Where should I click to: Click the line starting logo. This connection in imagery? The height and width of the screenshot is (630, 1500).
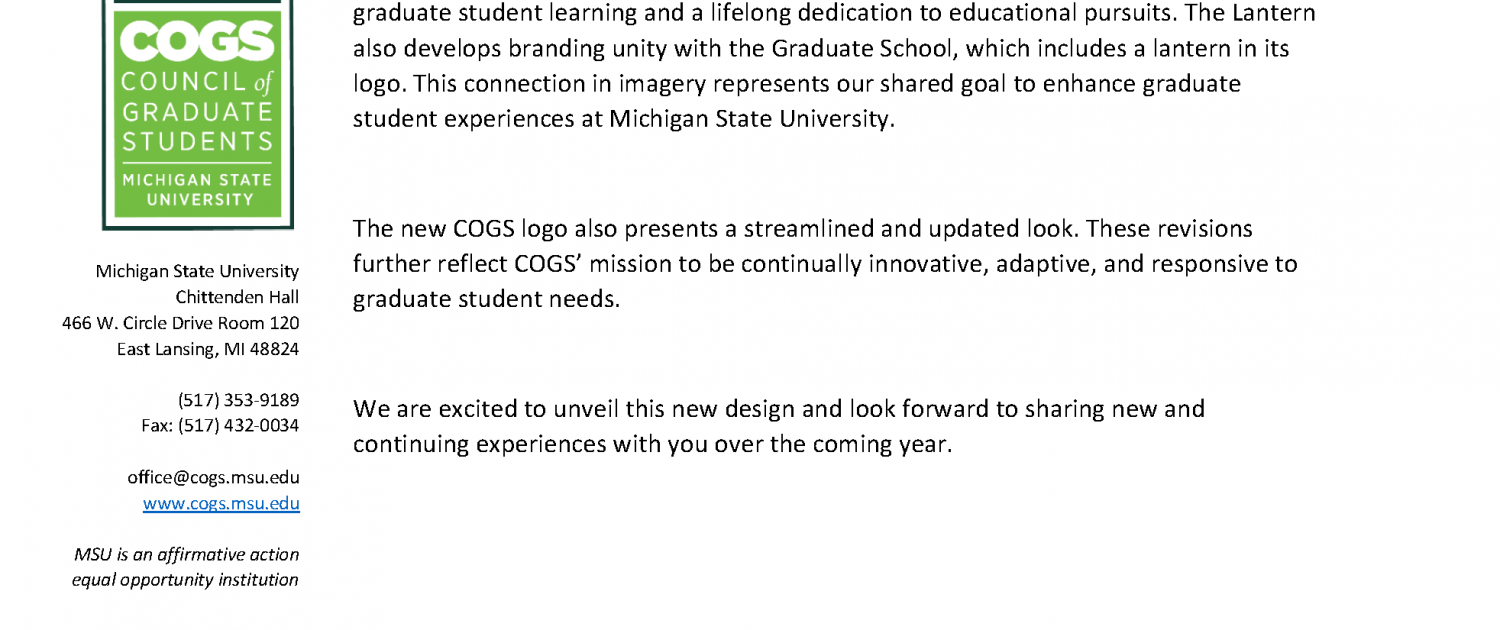(x=797, y=84)
